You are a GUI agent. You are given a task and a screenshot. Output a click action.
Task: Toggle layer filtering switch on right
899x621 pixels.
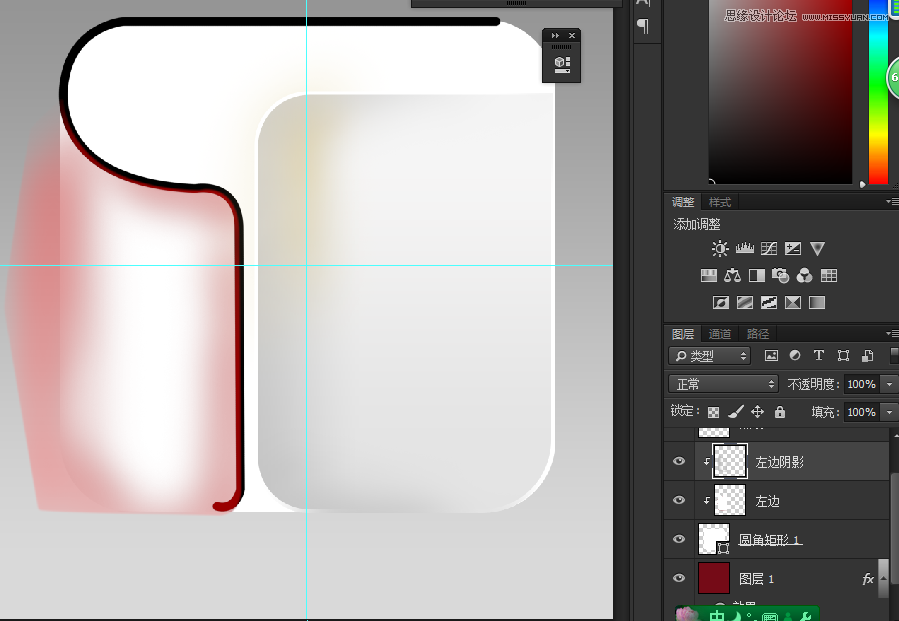[x=894, y=356]
